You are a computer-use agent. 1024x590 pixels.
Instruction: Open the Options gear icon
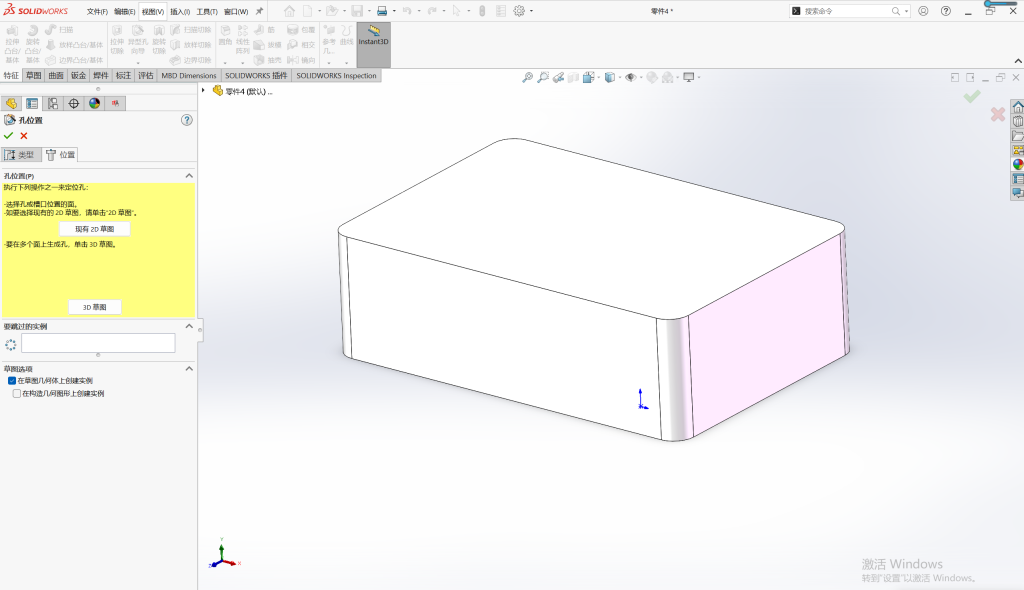click(x=519, y=11)
